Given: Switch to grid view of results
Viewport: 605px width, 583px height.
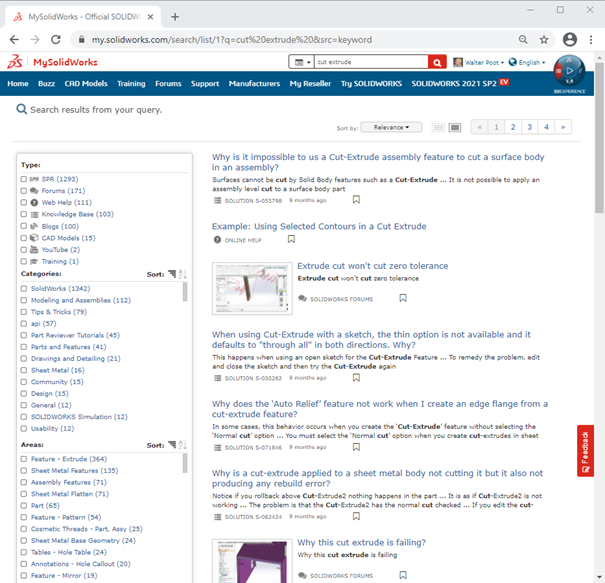Looking at the screenshot, I should pos(438,127).
